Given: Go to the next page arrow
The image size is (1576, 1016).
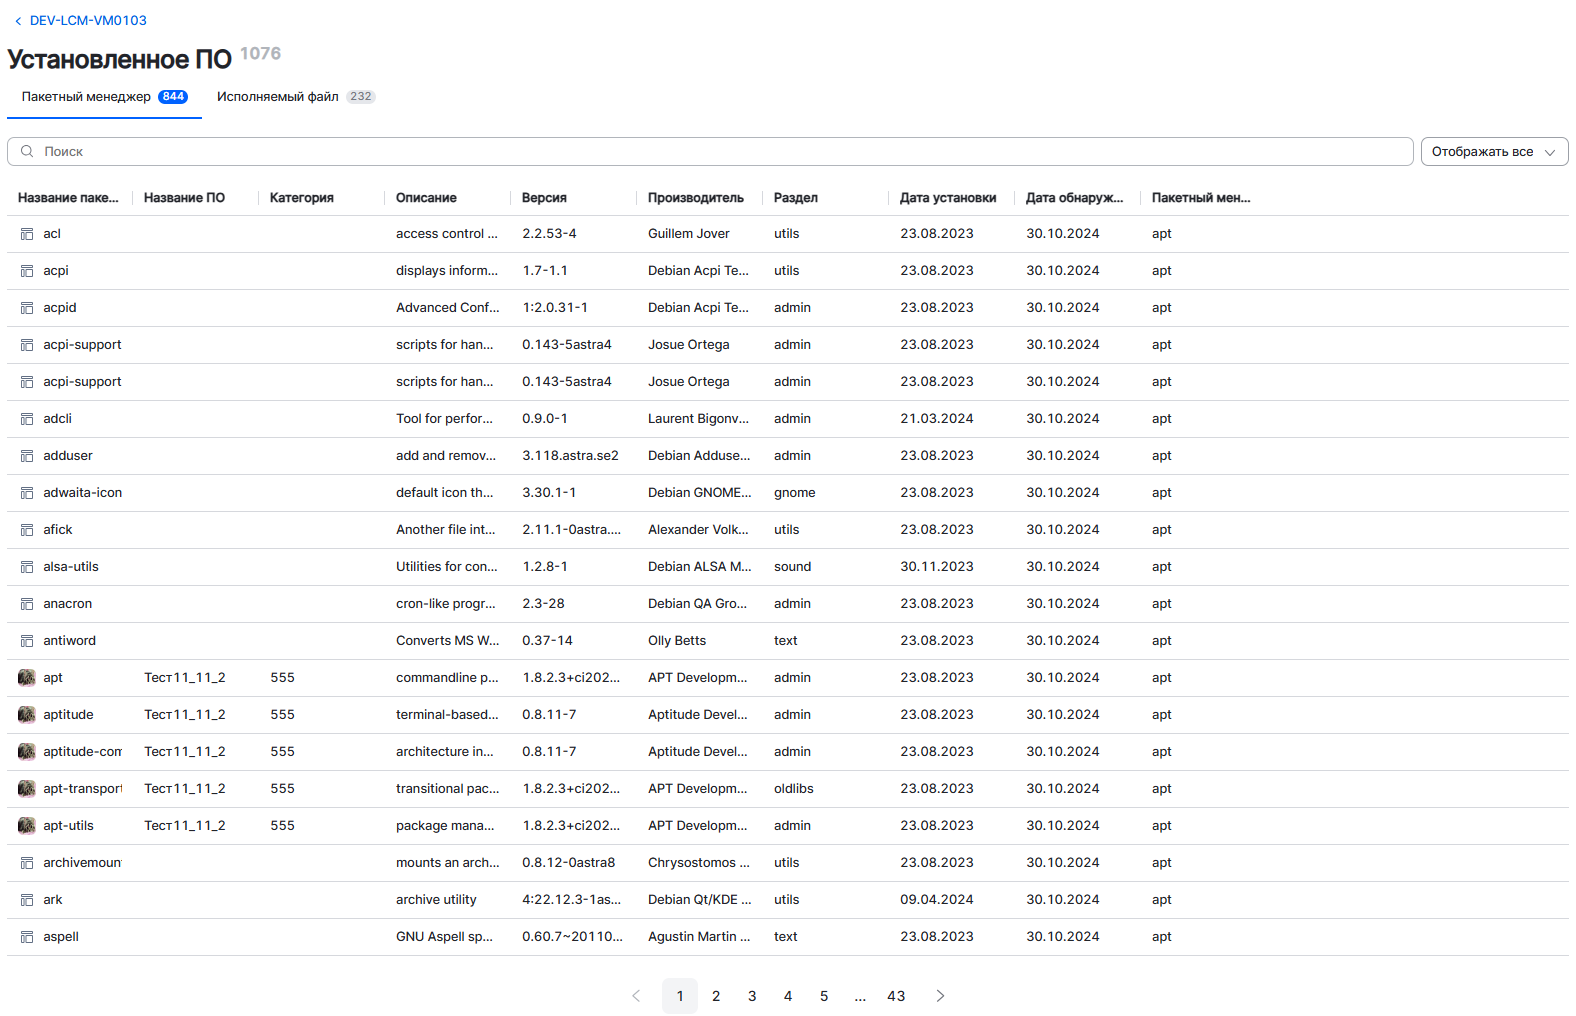Looking at the screenshot, I should 940,996.
